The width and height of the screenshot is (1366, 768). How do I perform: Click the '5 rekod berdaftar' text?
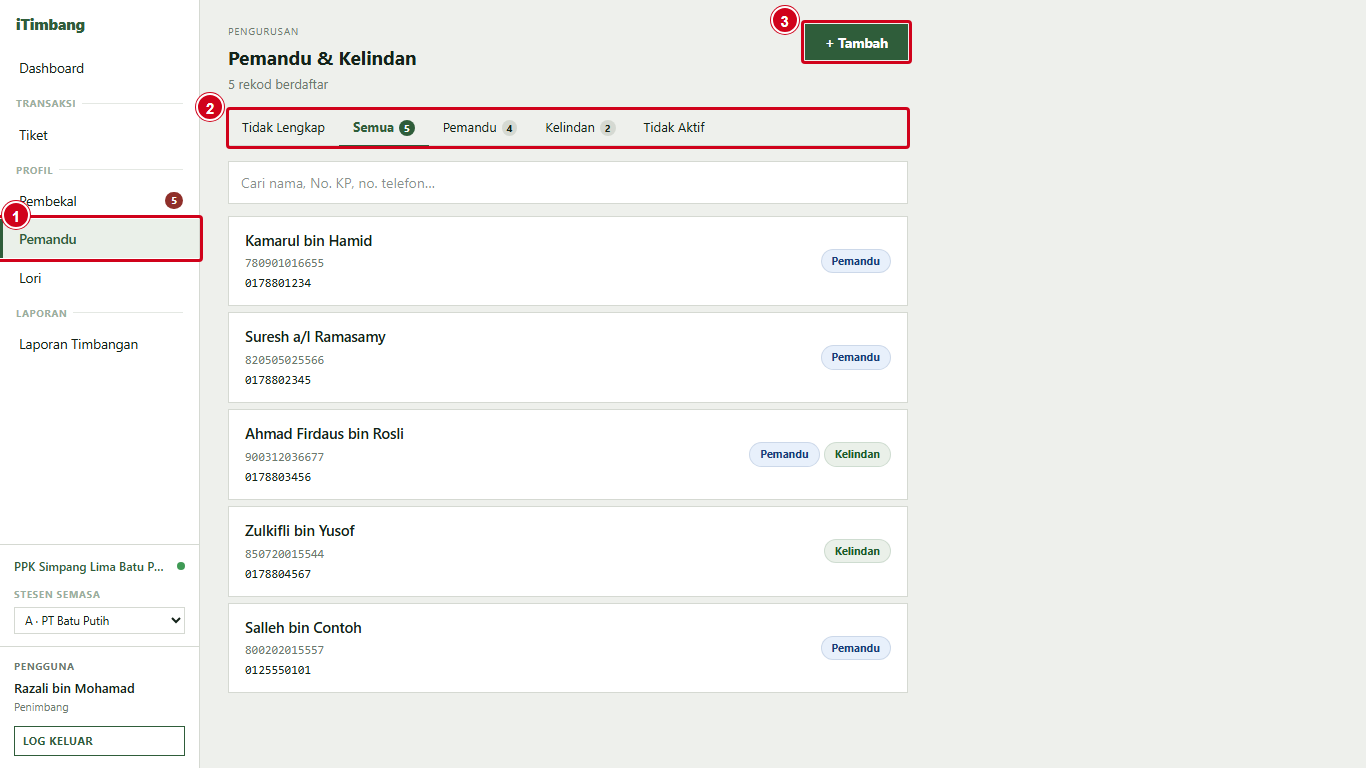coord(278,85)
